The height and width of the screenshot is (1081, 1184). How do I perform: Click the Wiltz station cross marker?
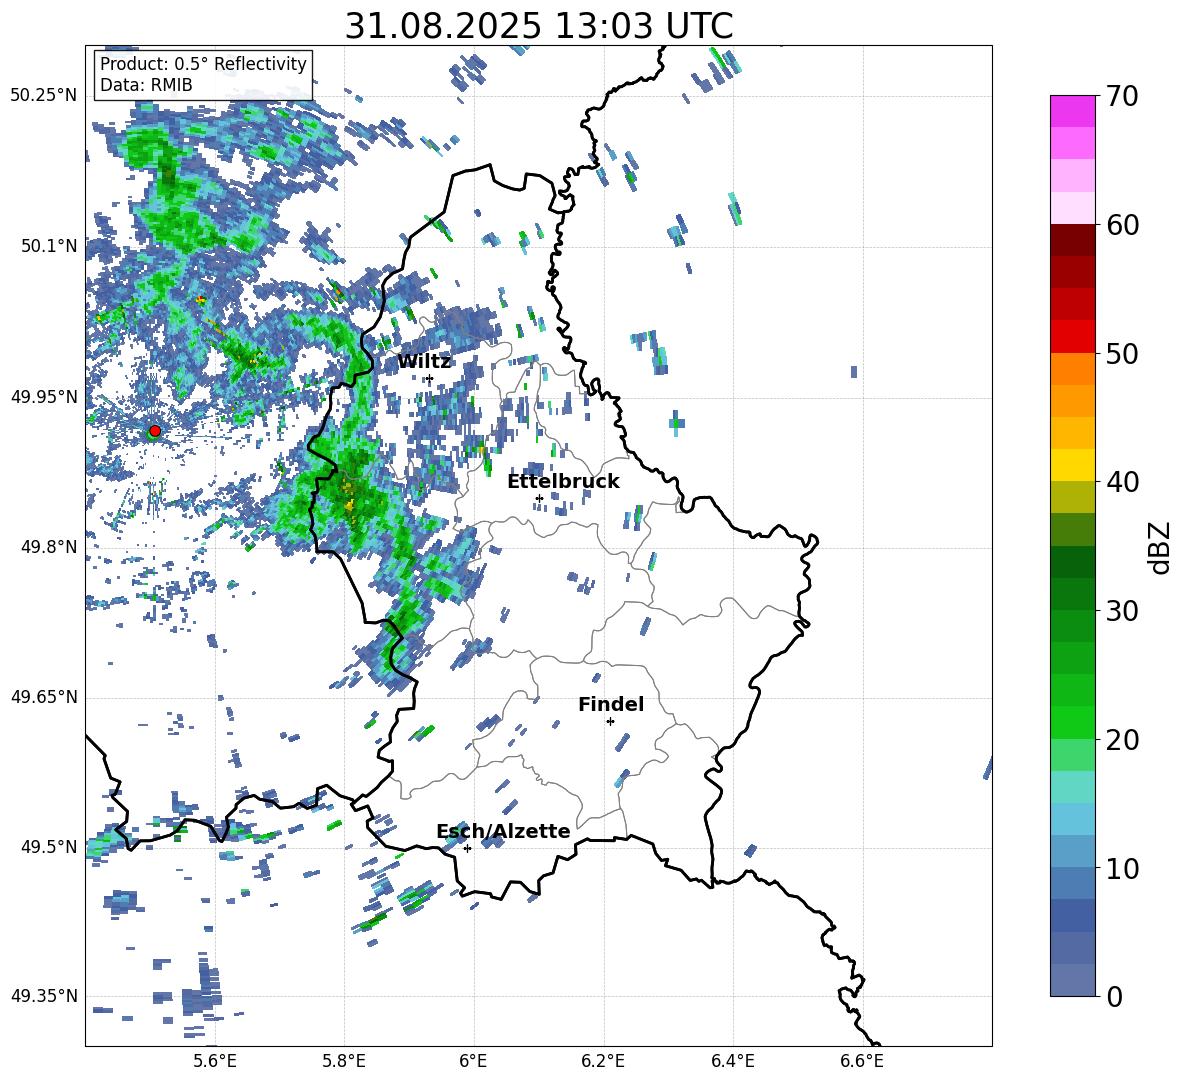(x=430, y=379)
